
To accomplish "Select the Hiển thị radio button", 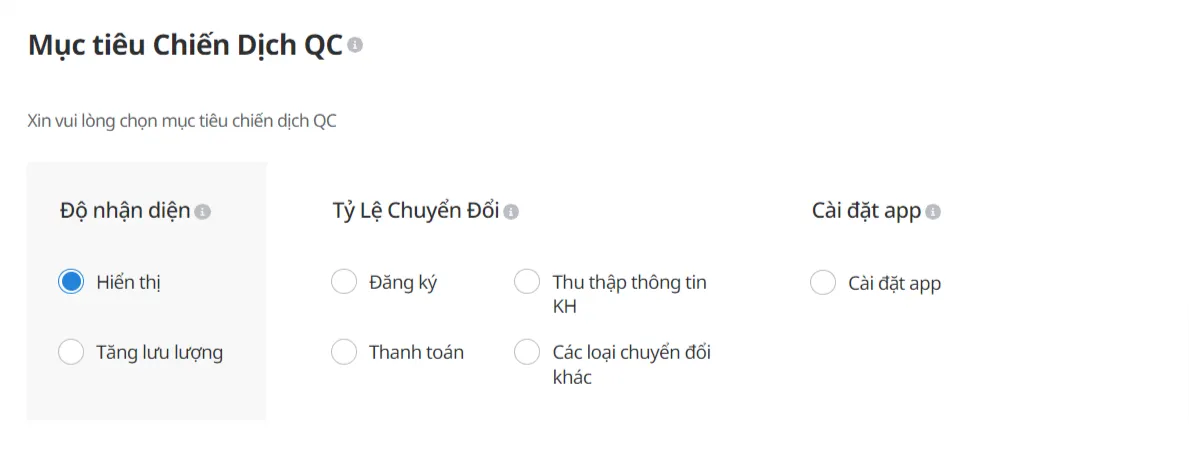I will point(71,282).
